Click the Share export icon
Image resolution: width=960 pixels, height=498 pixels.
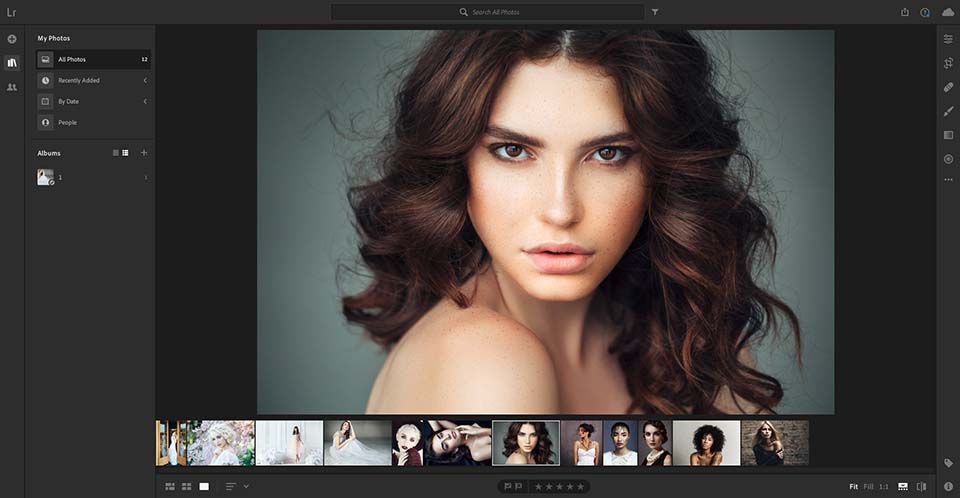point(905,12)
